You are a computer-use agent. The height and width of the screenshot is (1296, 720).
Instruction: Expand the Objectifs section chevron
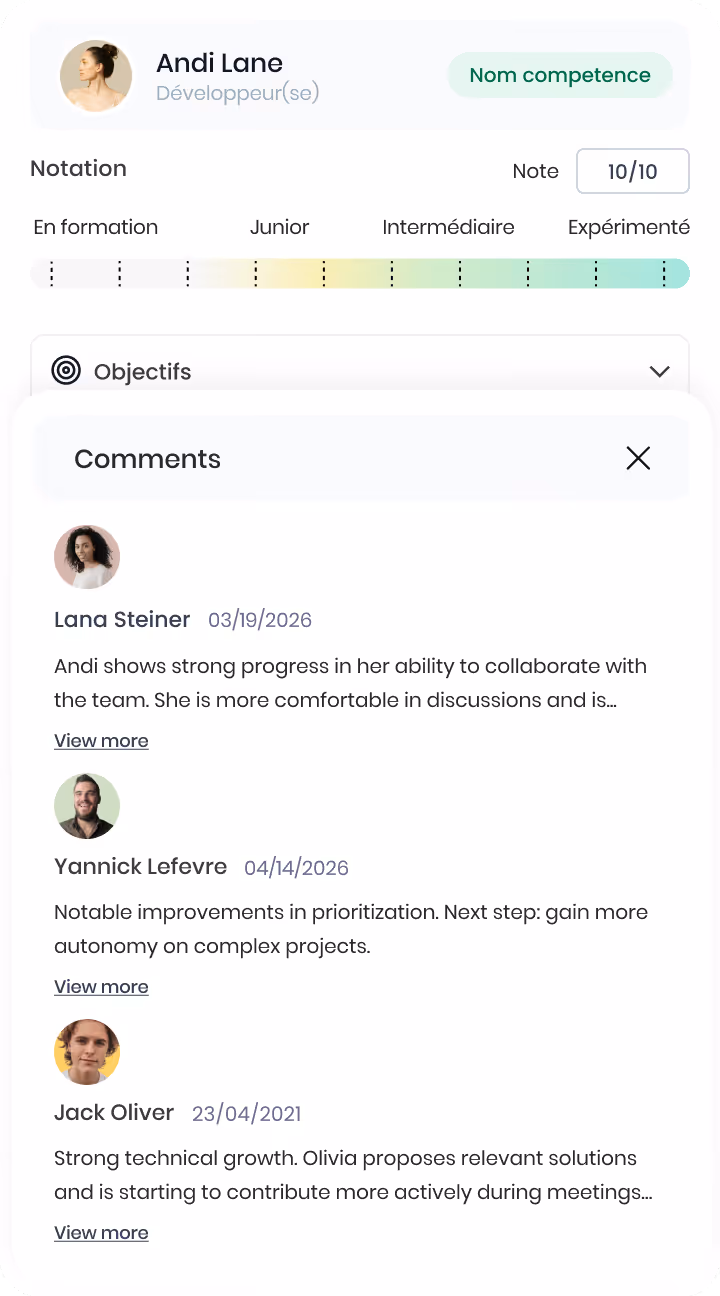[659, 371]
